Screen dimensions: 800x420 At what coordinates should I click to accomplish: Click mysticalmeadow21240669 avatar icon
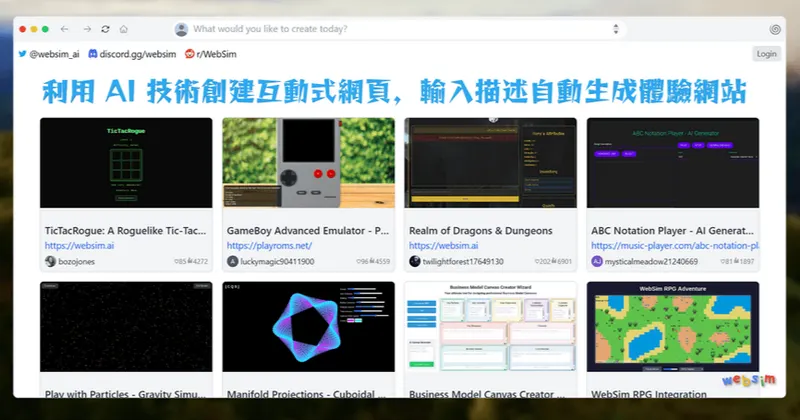(x=597, y=261)
